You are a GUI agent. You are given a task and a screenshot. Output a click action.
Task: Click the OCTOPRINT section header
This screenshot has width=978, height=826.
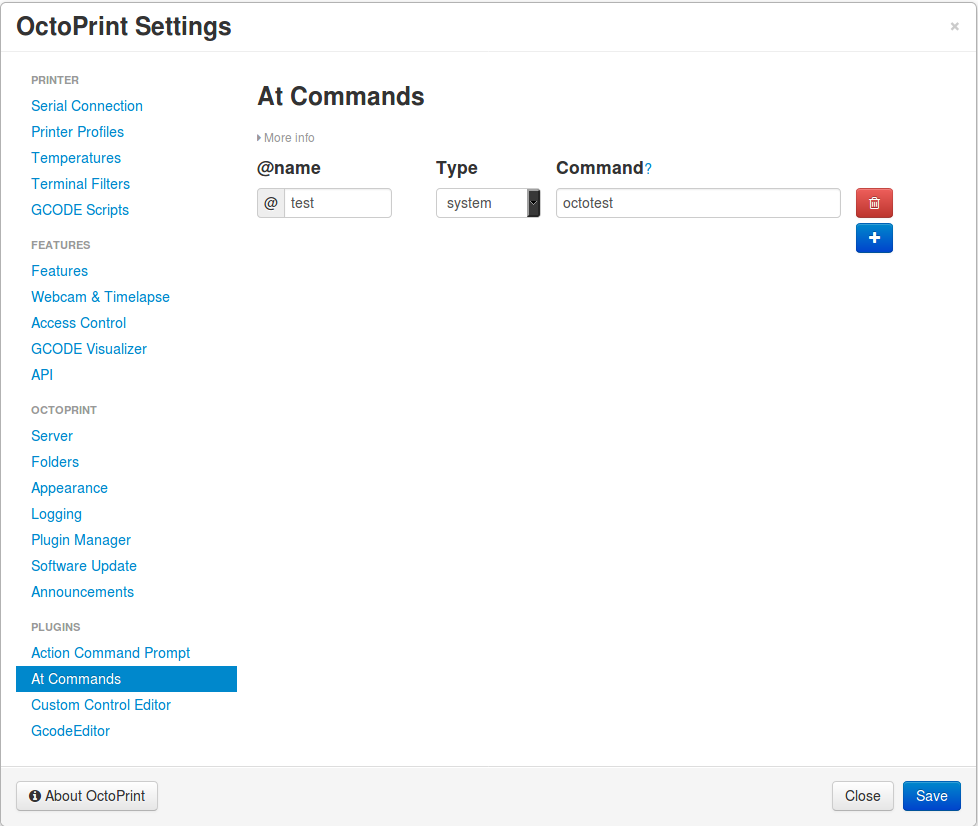[64, 410]
